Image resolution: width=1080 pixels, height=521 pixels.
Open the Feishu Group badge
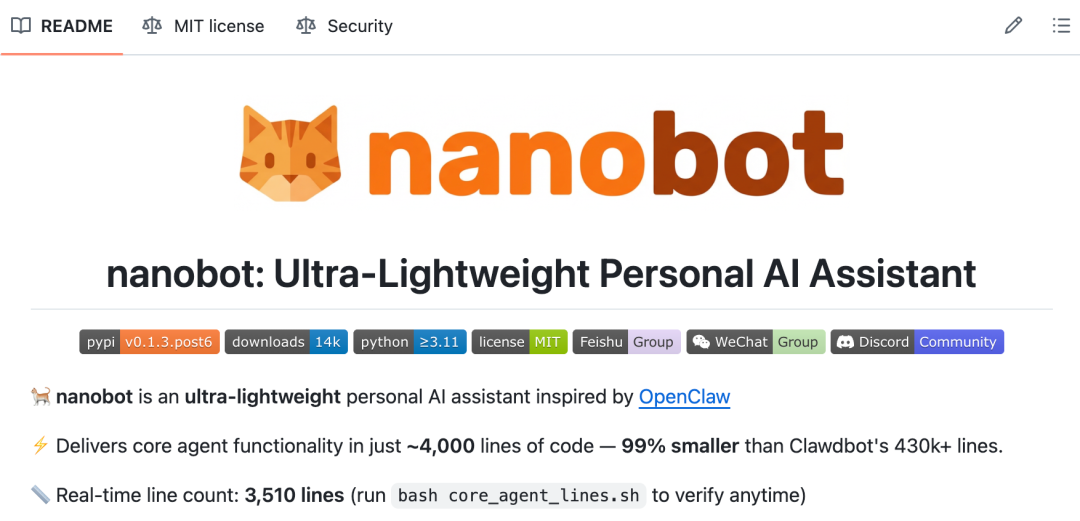click(x=626, y=342)
